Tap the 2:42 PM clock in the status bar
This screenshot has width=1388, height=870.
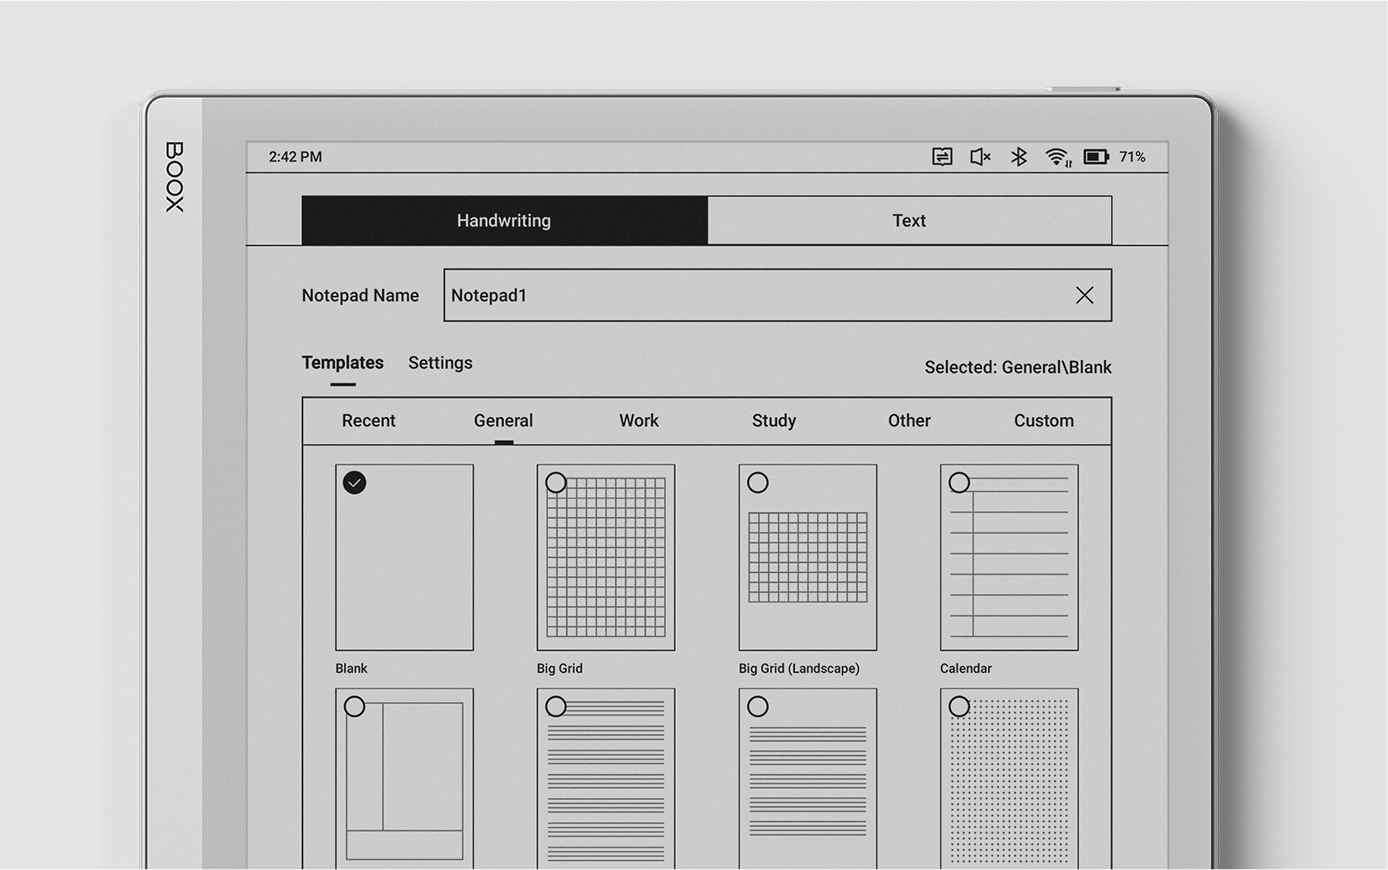point(293,157)
